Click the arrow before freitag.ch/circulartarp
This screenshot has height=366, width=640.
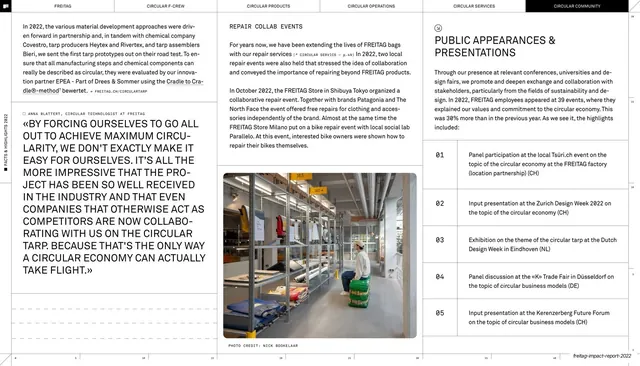(91, 91)
